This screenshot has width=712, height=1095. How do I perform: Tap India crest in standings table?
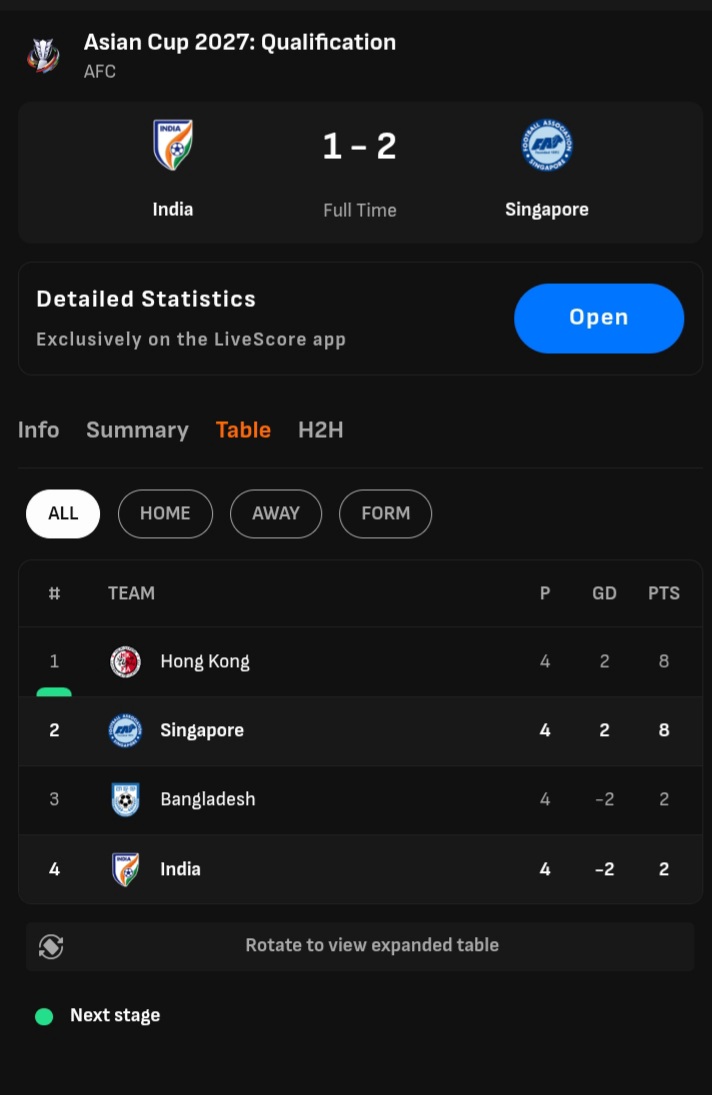click(125, 869)
